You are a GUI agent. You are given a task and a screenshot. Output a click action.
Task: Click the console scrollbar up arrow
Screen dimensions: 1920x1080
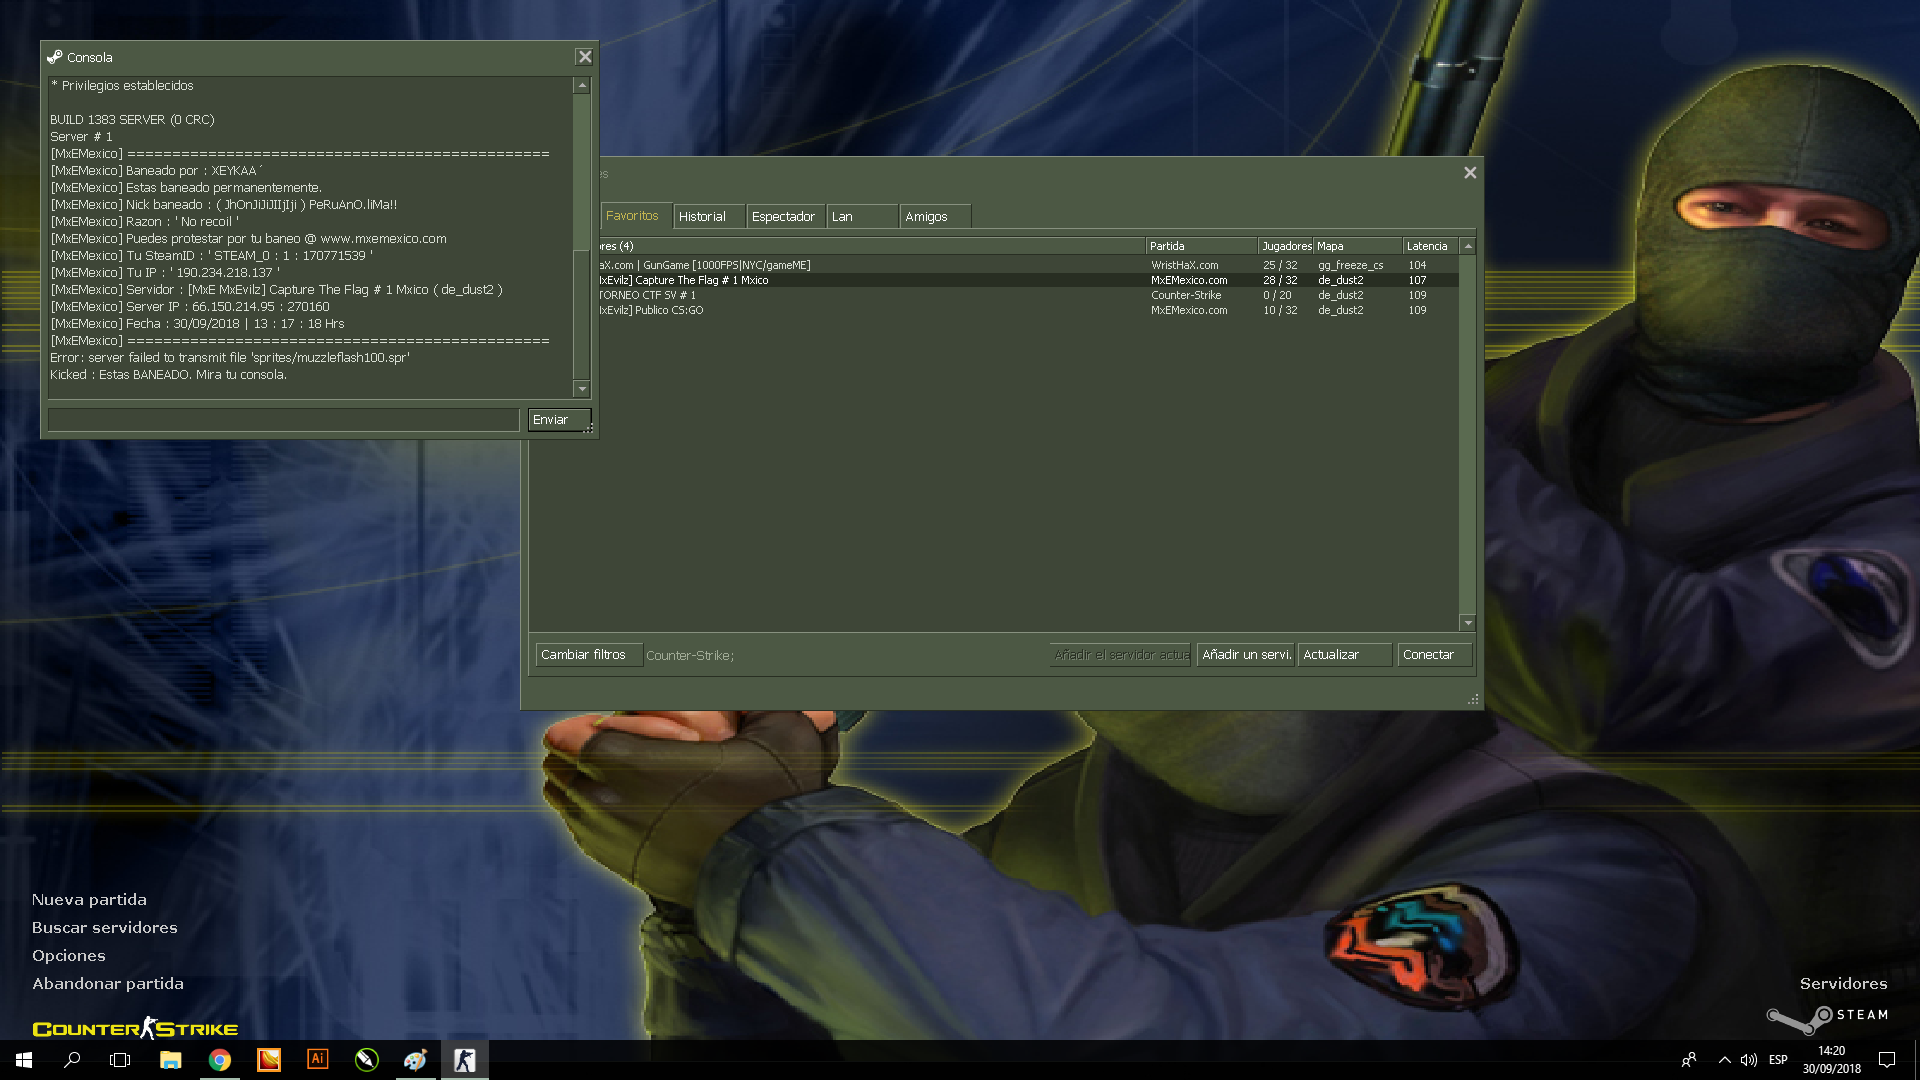pyautogui.click(x=582, y=86)
